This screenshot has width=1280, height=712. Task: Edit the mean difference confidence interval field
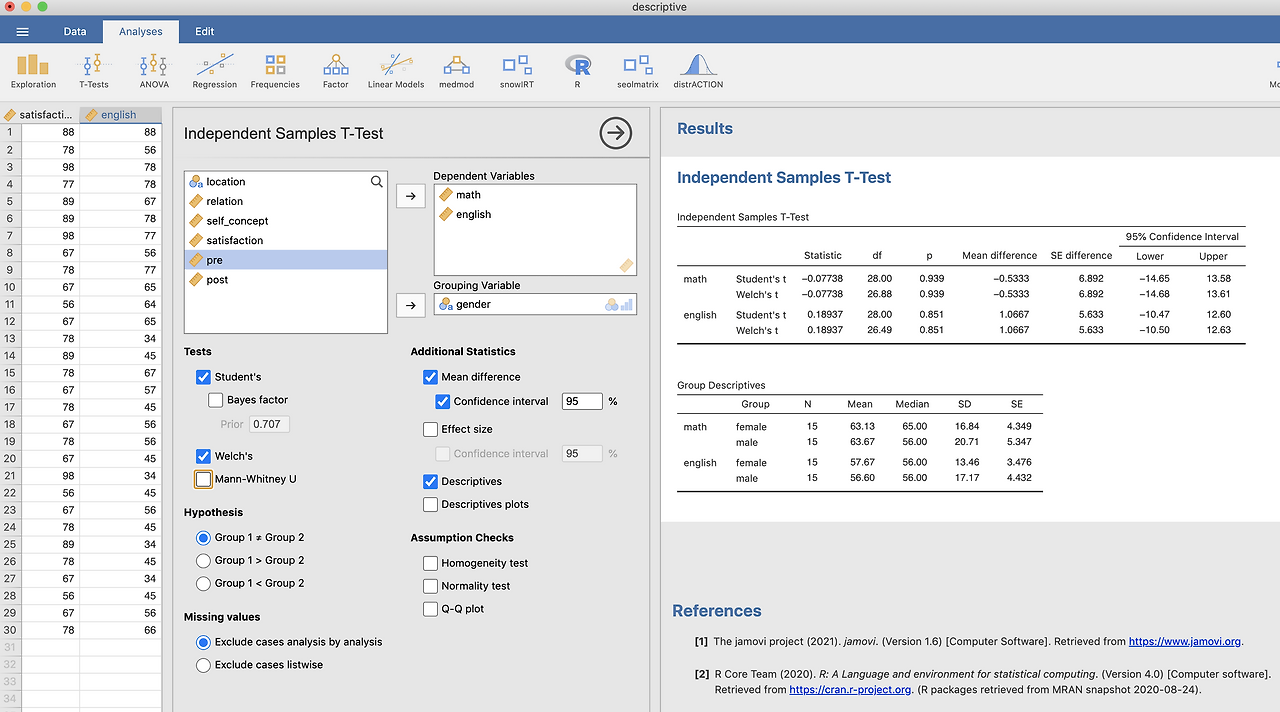(x=582, y=401)
